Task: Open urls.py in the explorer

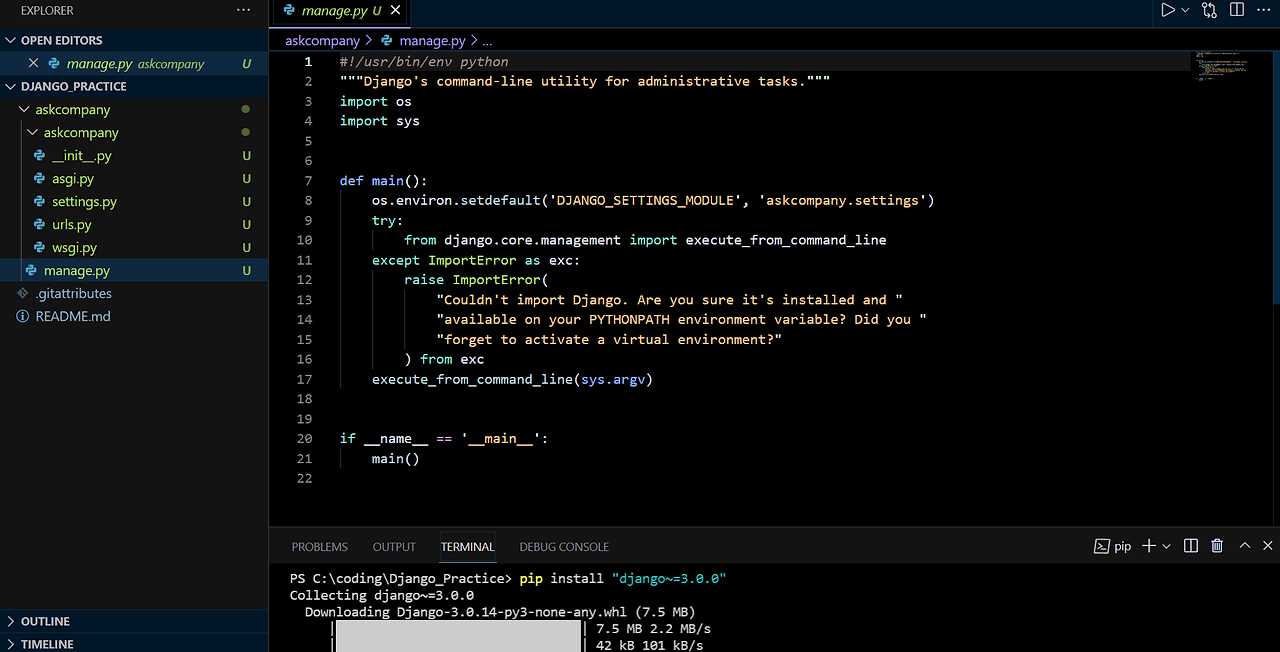Action: pyautogui.click(x=71, y=224)
